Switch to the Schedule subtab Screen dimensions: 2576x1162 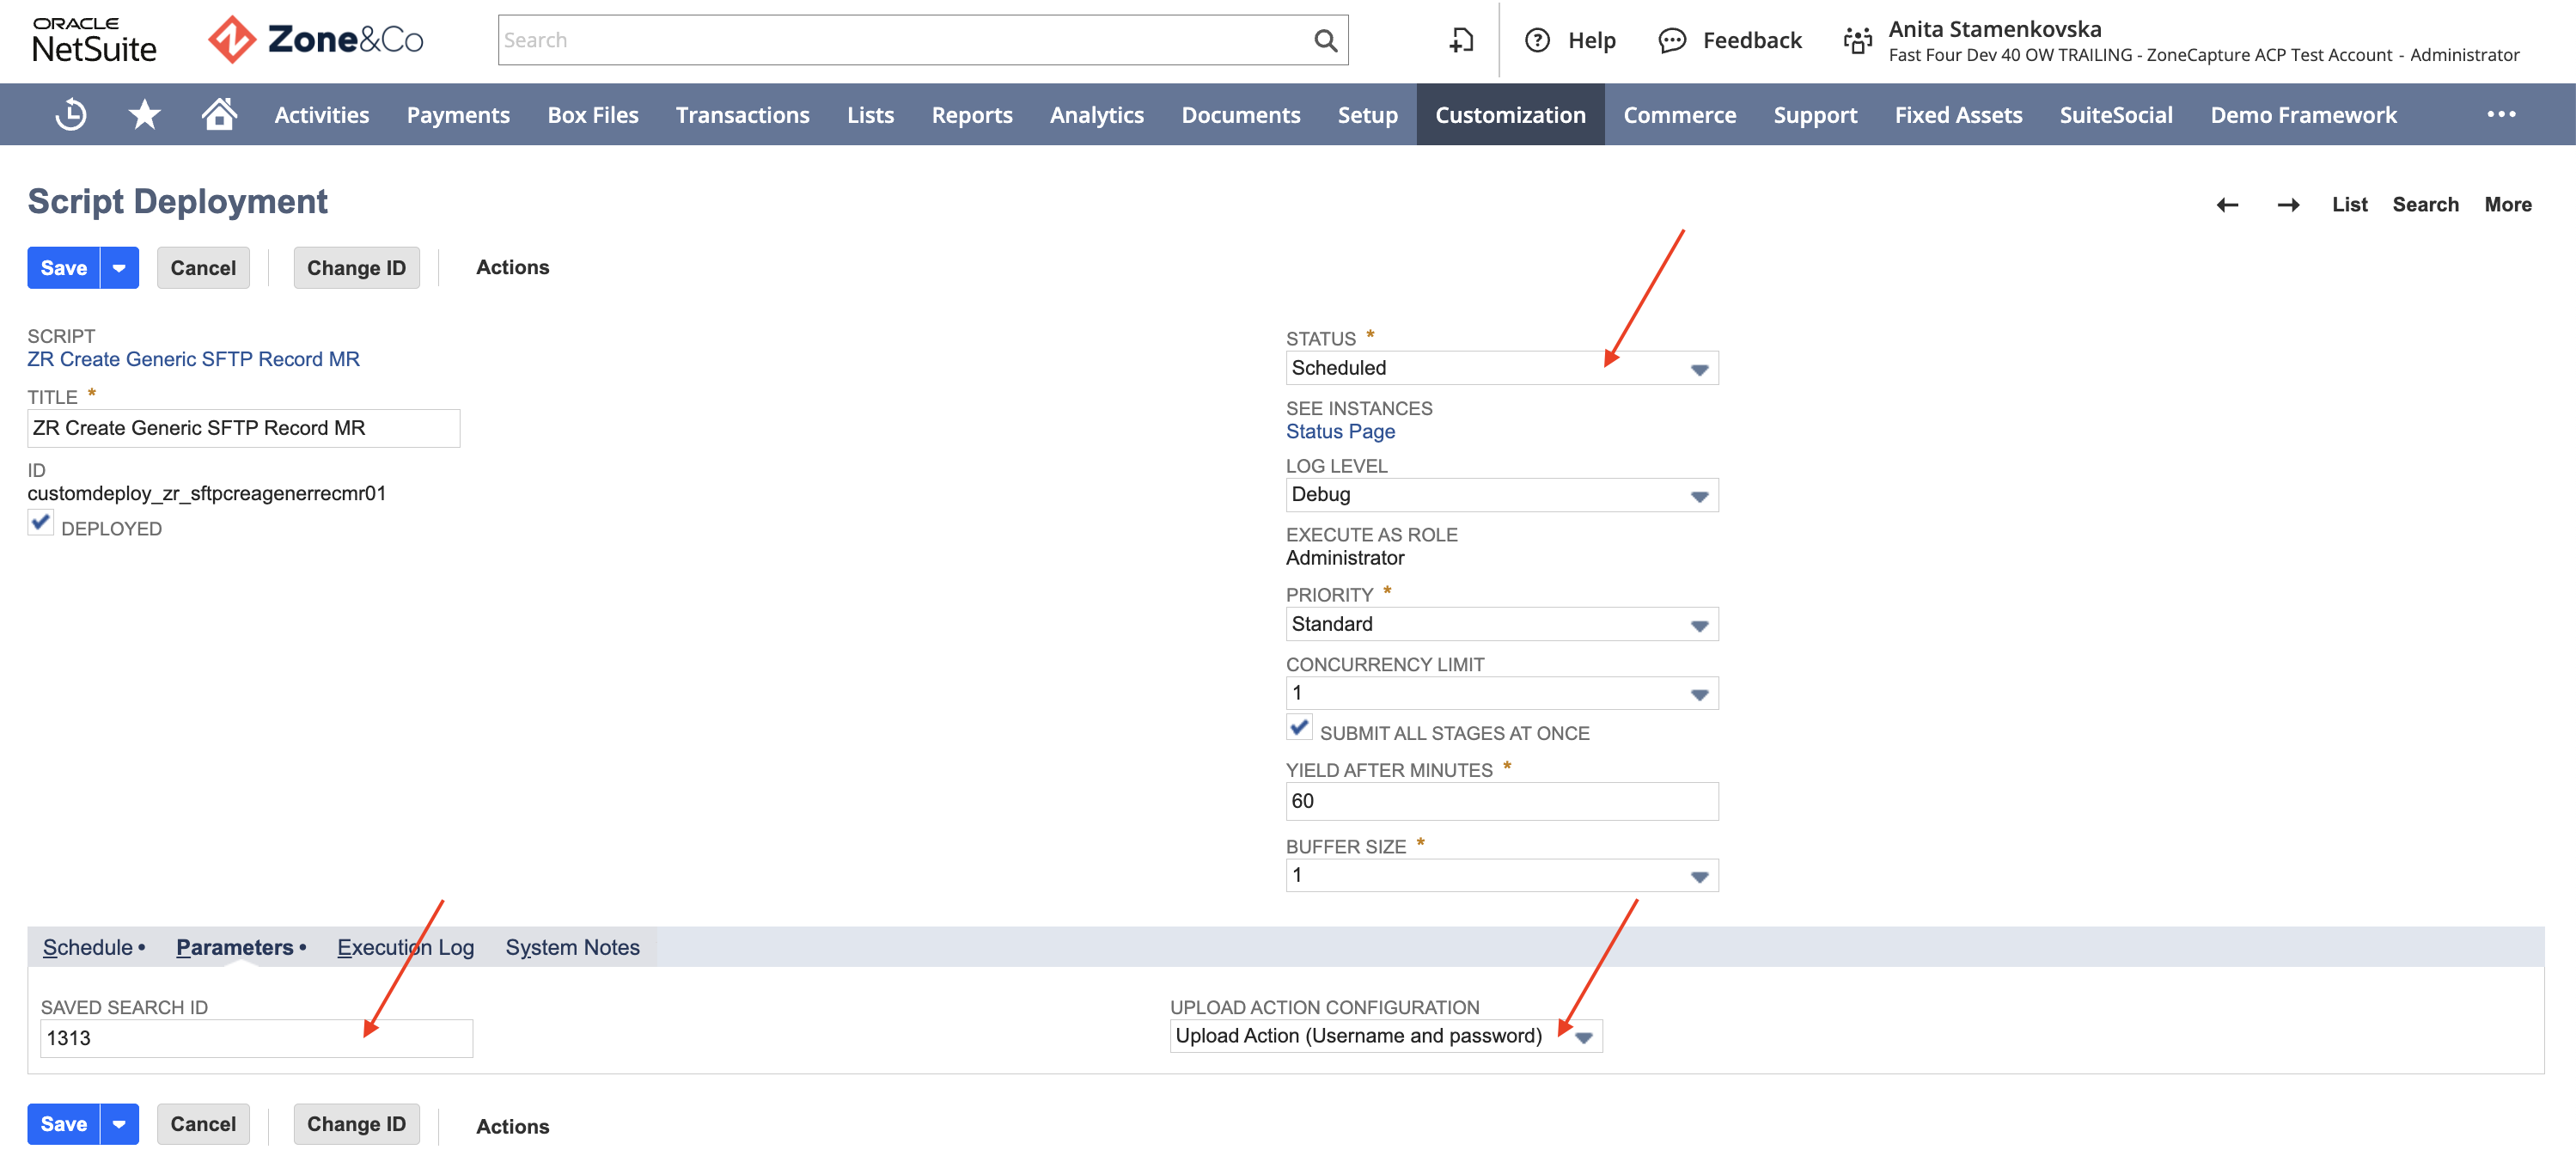coord(88,947)
